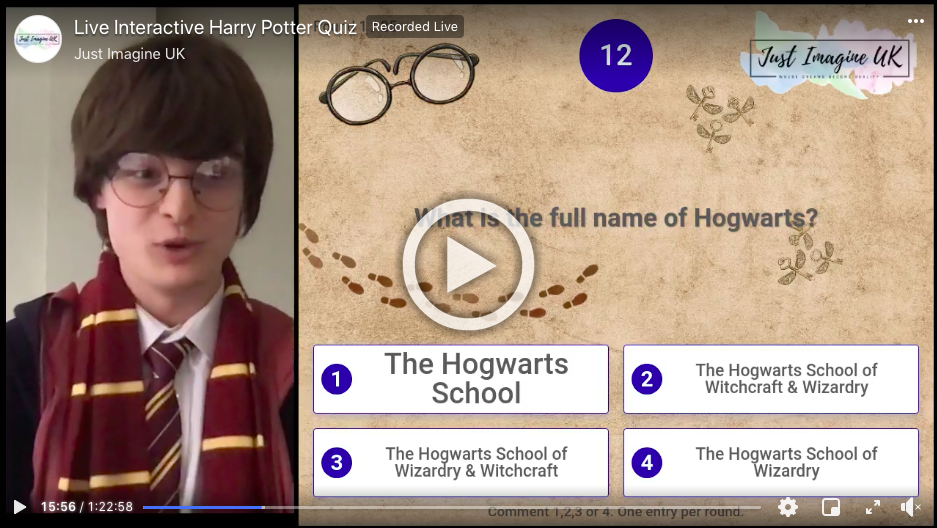The image size is (937, 528).
Task: Choose answer 4 Hogwarts School of Wizardry
Action: tap(771, 463)
